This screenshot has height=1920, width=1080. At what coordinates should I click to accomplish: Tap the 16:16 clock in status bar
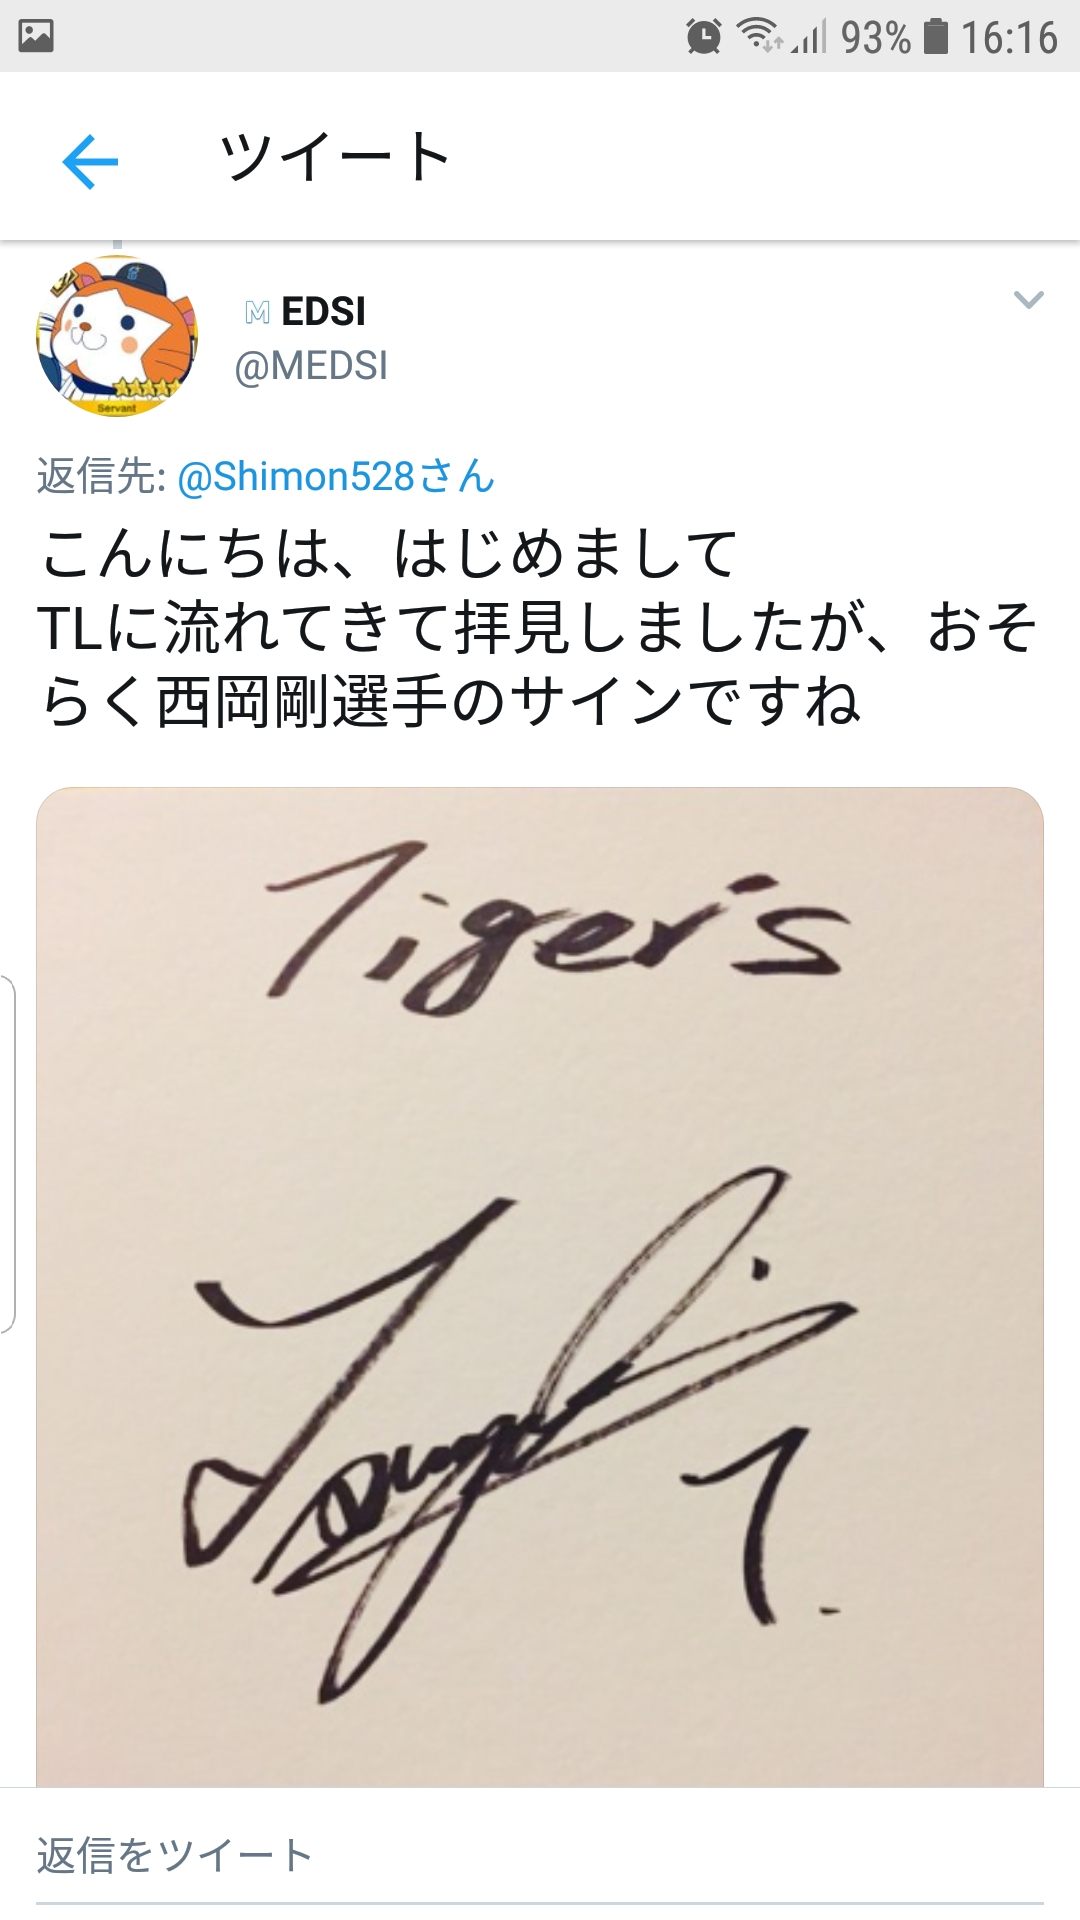(x=1009, y=37)
